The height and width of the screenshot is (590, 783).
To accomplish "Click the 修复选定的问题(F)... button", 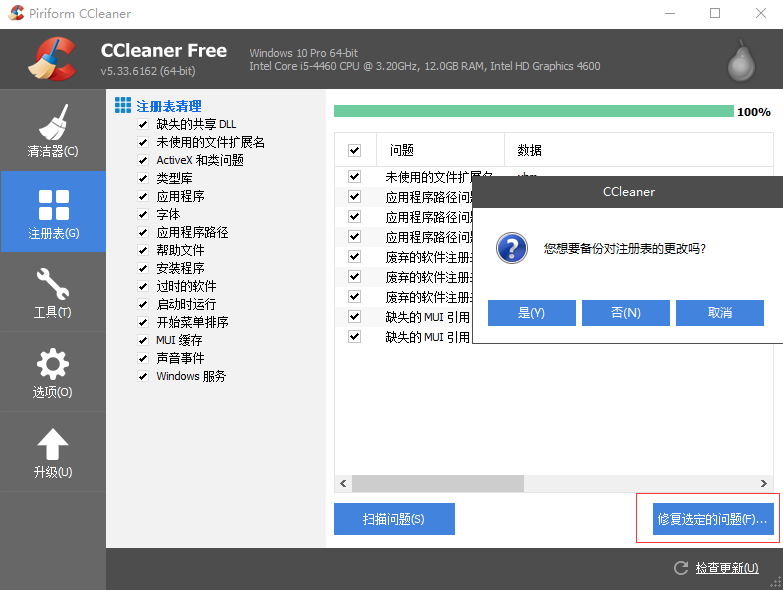I will click(713, 519).
